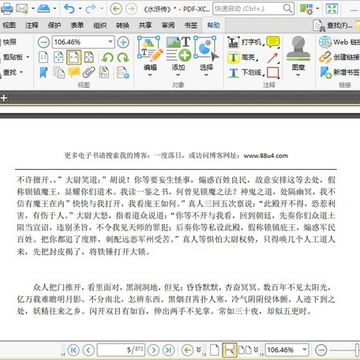Click the Redo arrow icon
360x360 pixels.
[x=91, y=8]
